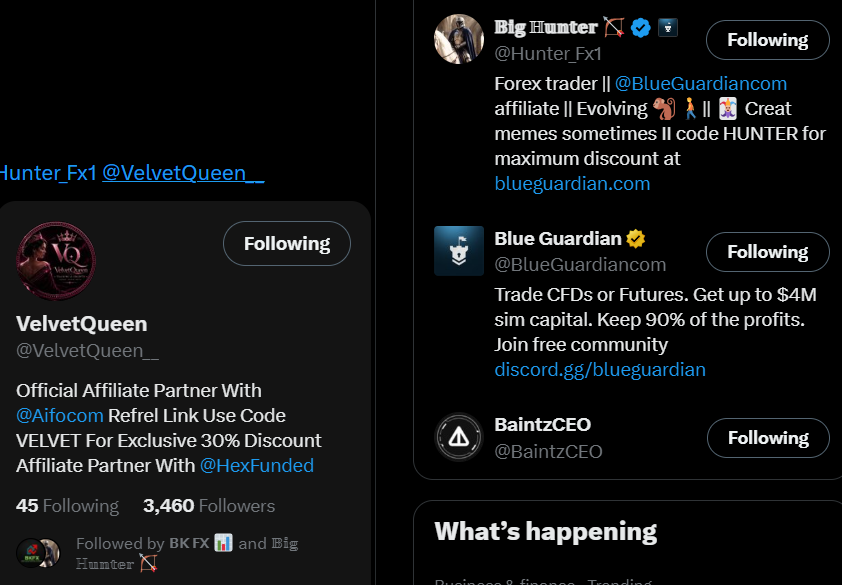This screenshot has width=842, height=585.
Task: View VelvetQueen's 45 Following list
Action: click(x=68, y=506)
